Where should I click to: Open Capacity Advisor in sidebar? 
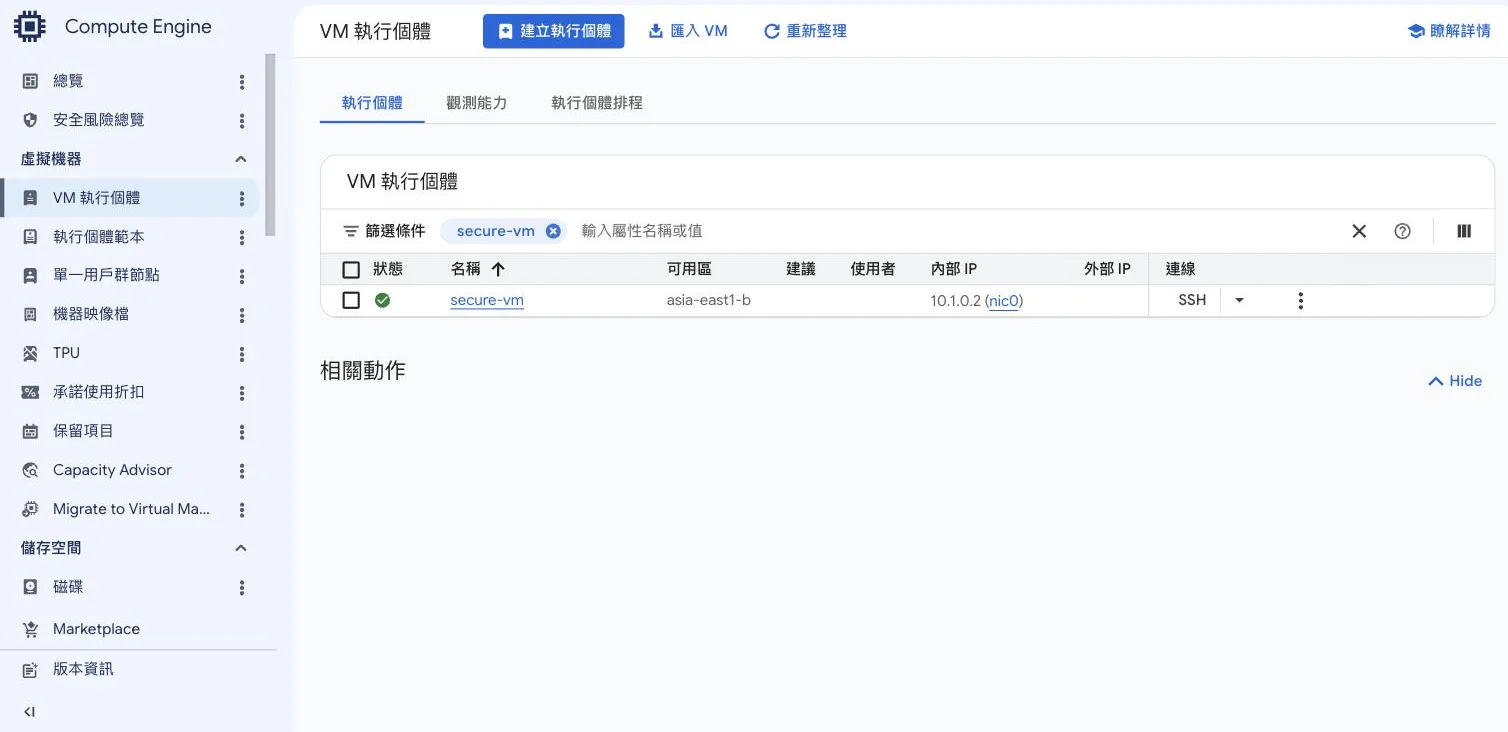click(x=112, y=470)
